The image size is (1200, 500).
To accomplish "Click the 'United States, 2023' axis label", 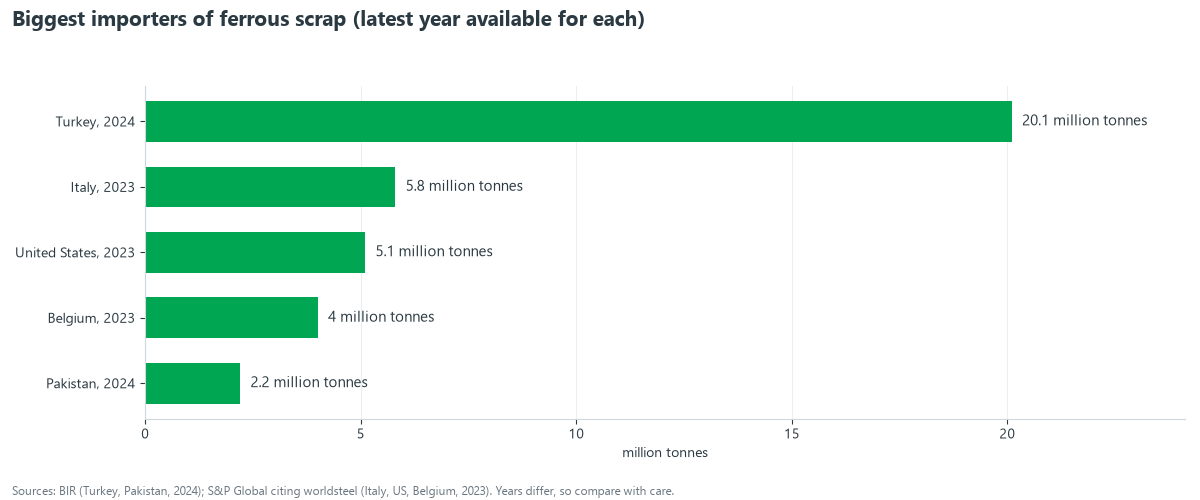I will tap(75, 253).
